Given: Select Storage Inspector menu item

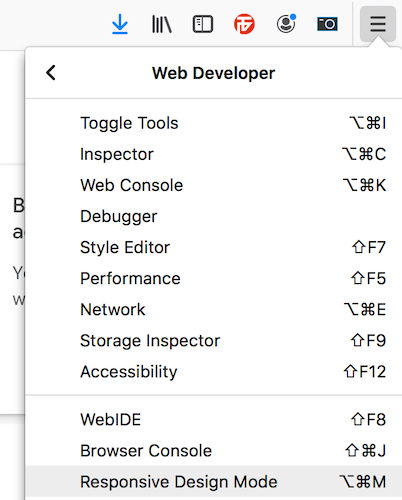Looking at the screenshot, I should coord(214,340).
